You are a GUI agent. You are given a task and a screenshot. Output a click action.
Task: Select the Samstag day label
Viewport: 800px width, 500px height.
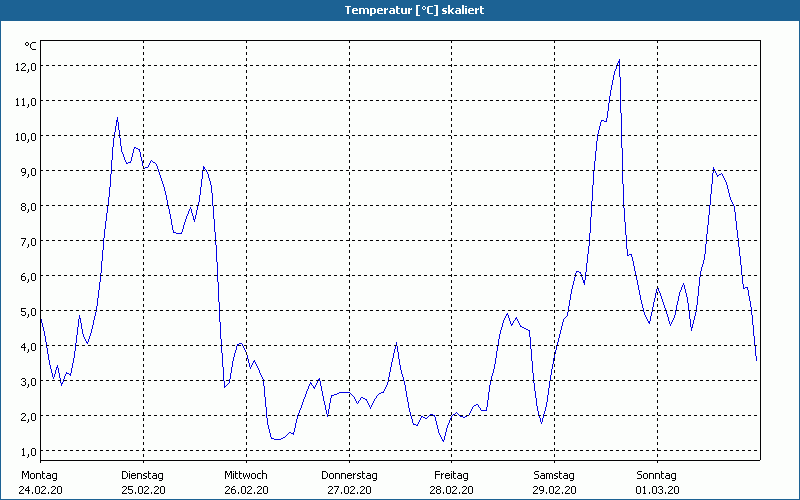[554, 475]
